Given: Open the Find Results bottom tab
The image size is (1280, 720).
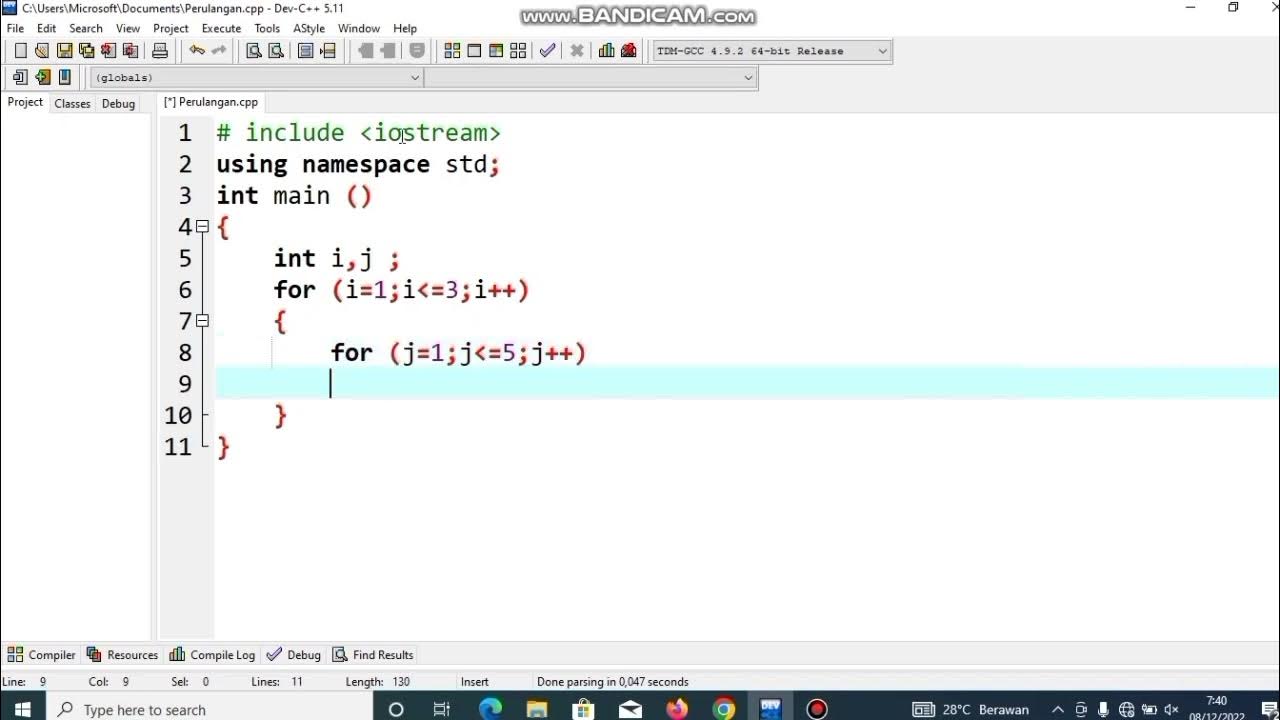Looking at the screenshot, I should pos(373,655).
